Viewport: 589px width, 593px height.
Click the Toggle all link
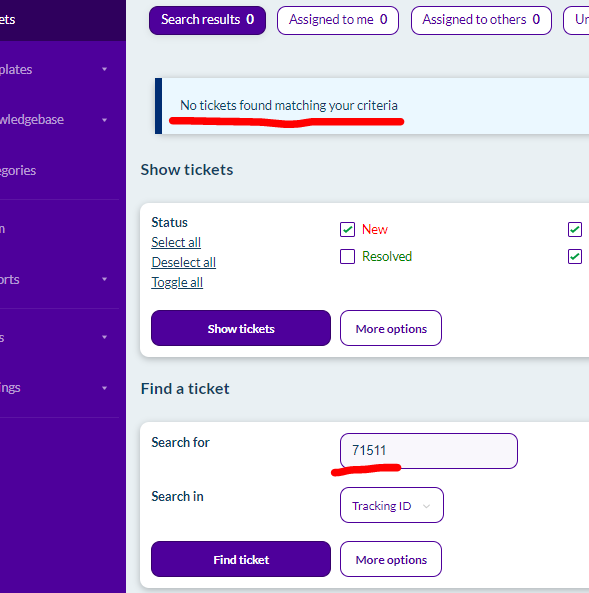pos(177,283)
